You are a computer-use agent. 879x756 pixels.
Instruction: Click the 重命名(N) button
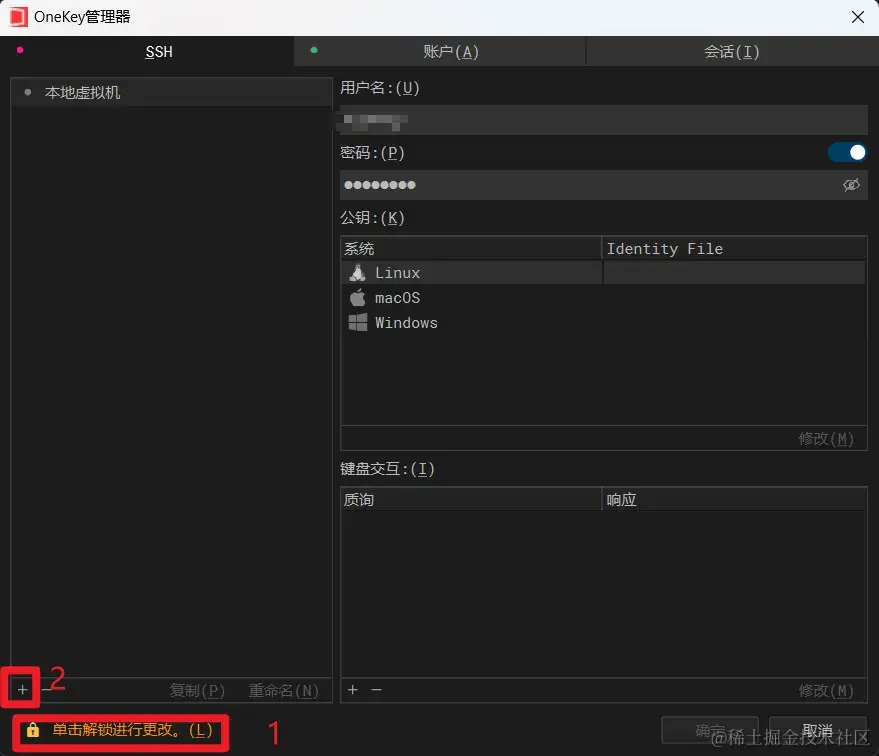point(283,690)
